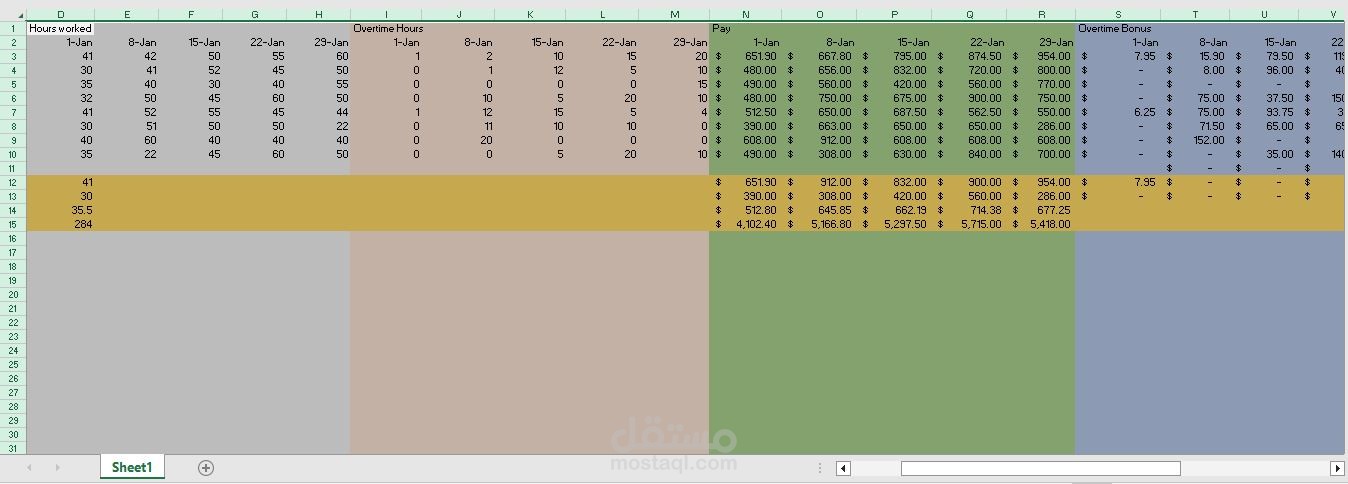1348x484 pixels.
Task: Select column G header
Action: [255, 15]
